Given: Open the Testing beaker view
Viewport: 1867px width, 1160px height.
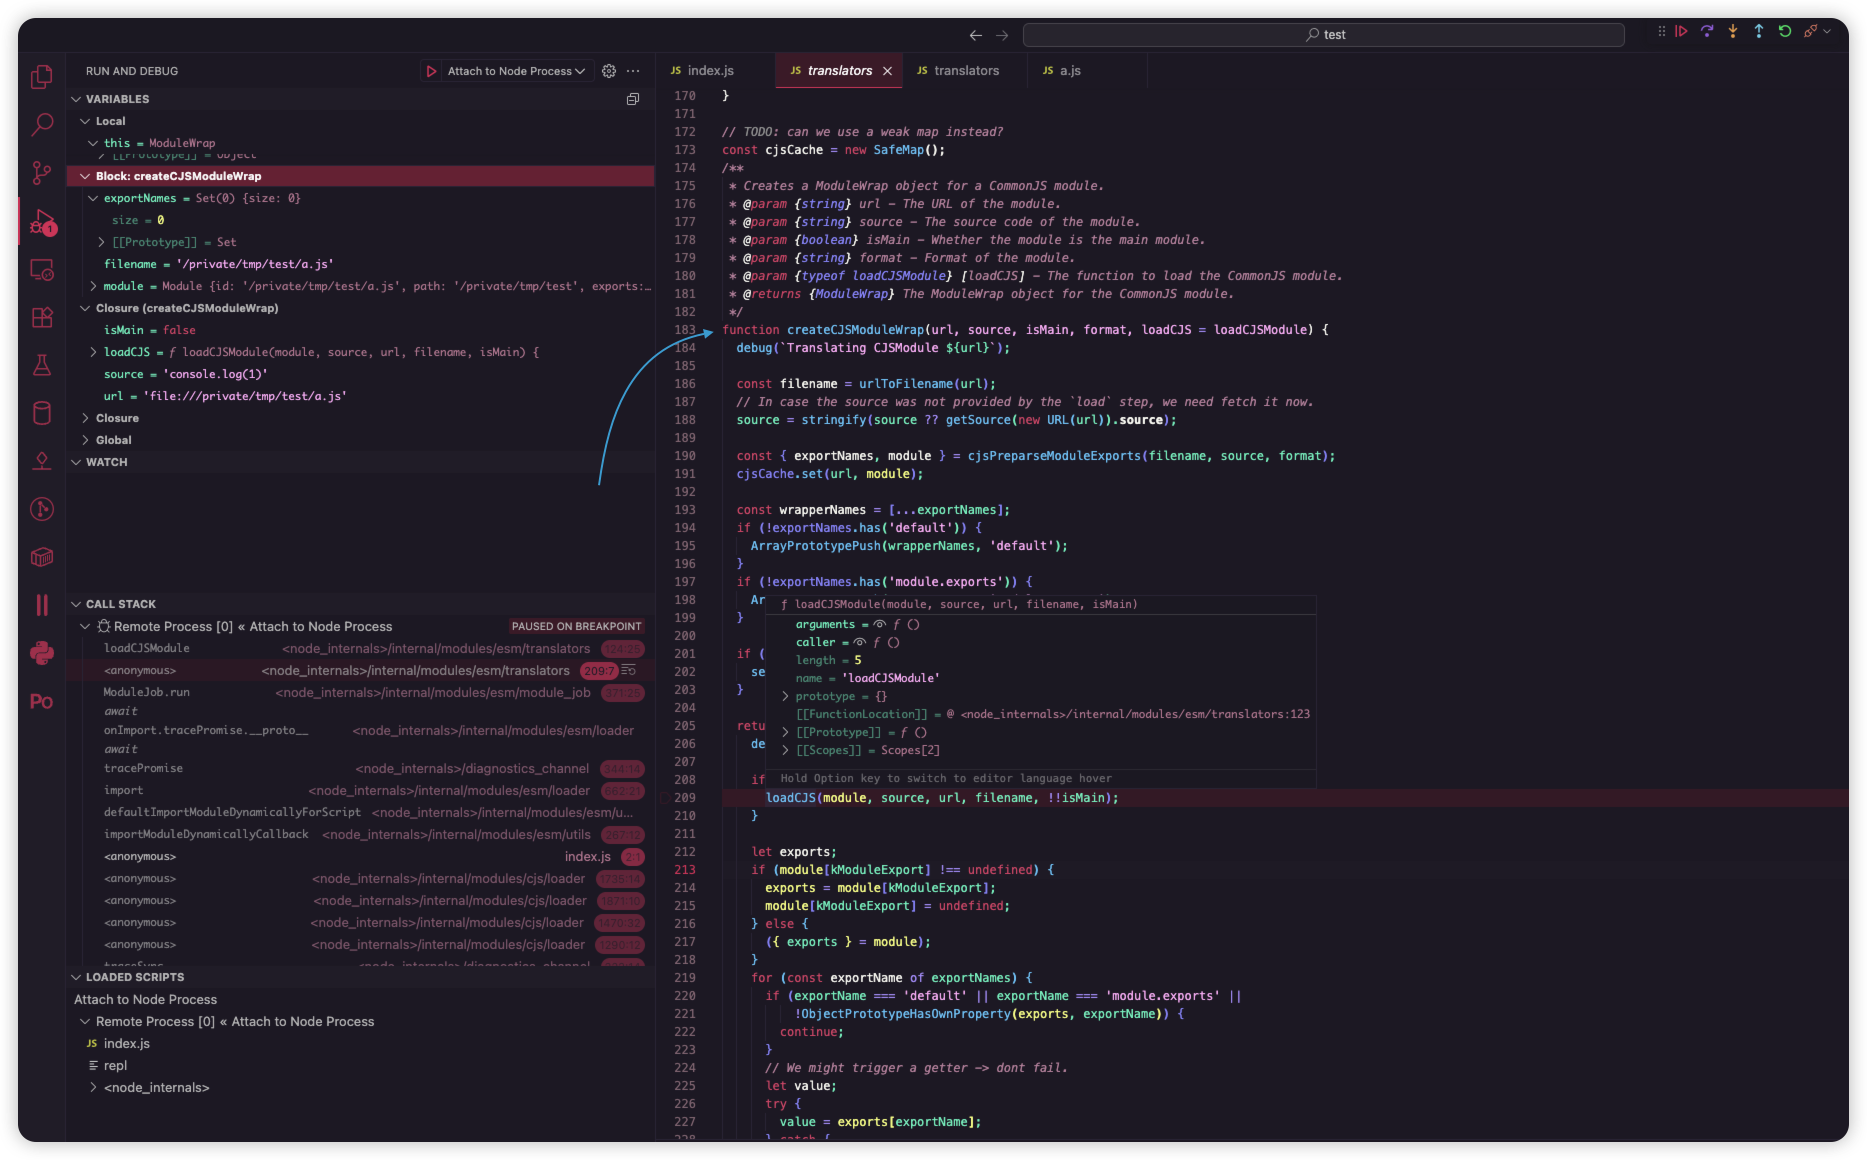Looking at the screenshot, I should [x=42, y=365].
